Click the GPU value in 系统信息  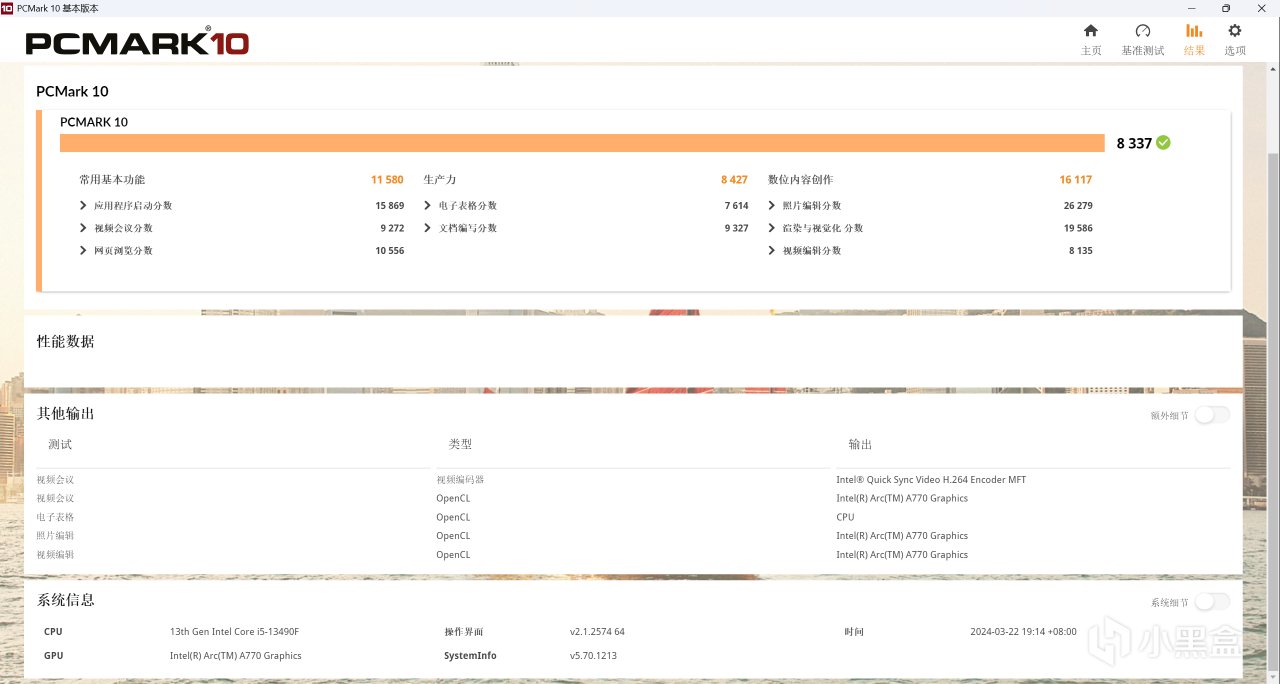(235, 656)
